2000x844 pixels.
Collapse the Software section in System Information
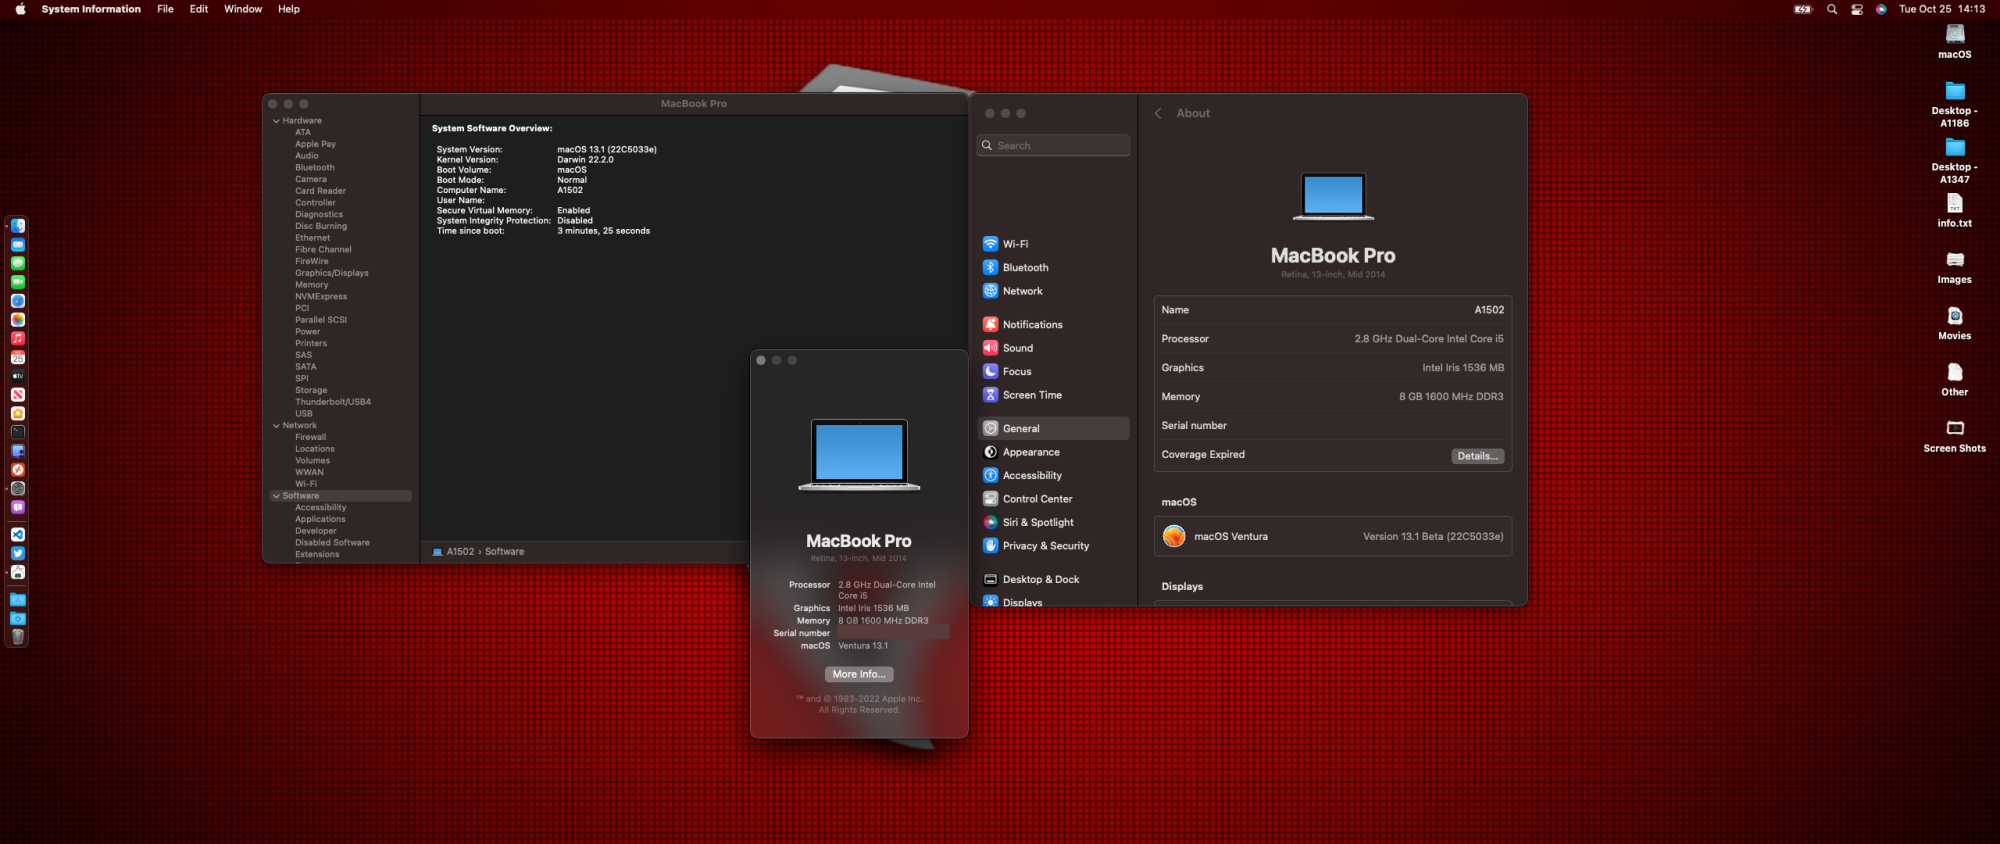coord(276,496)
